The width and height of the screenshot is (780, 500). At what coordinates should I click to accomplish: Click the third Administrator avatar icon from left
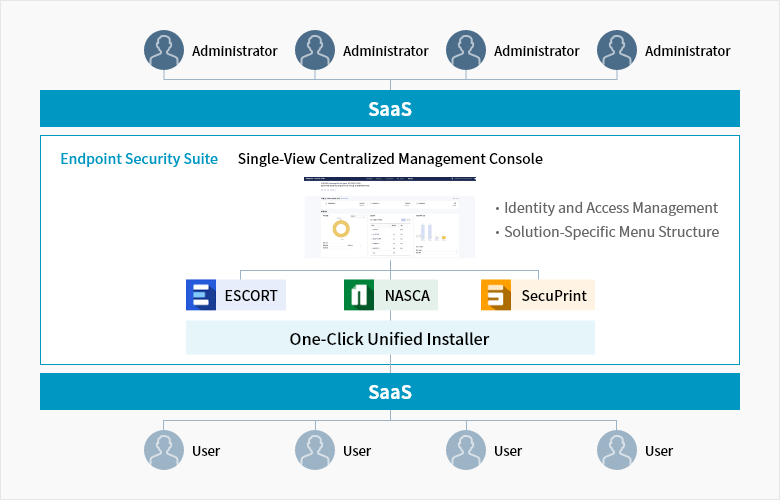click(x=466, y=50)
